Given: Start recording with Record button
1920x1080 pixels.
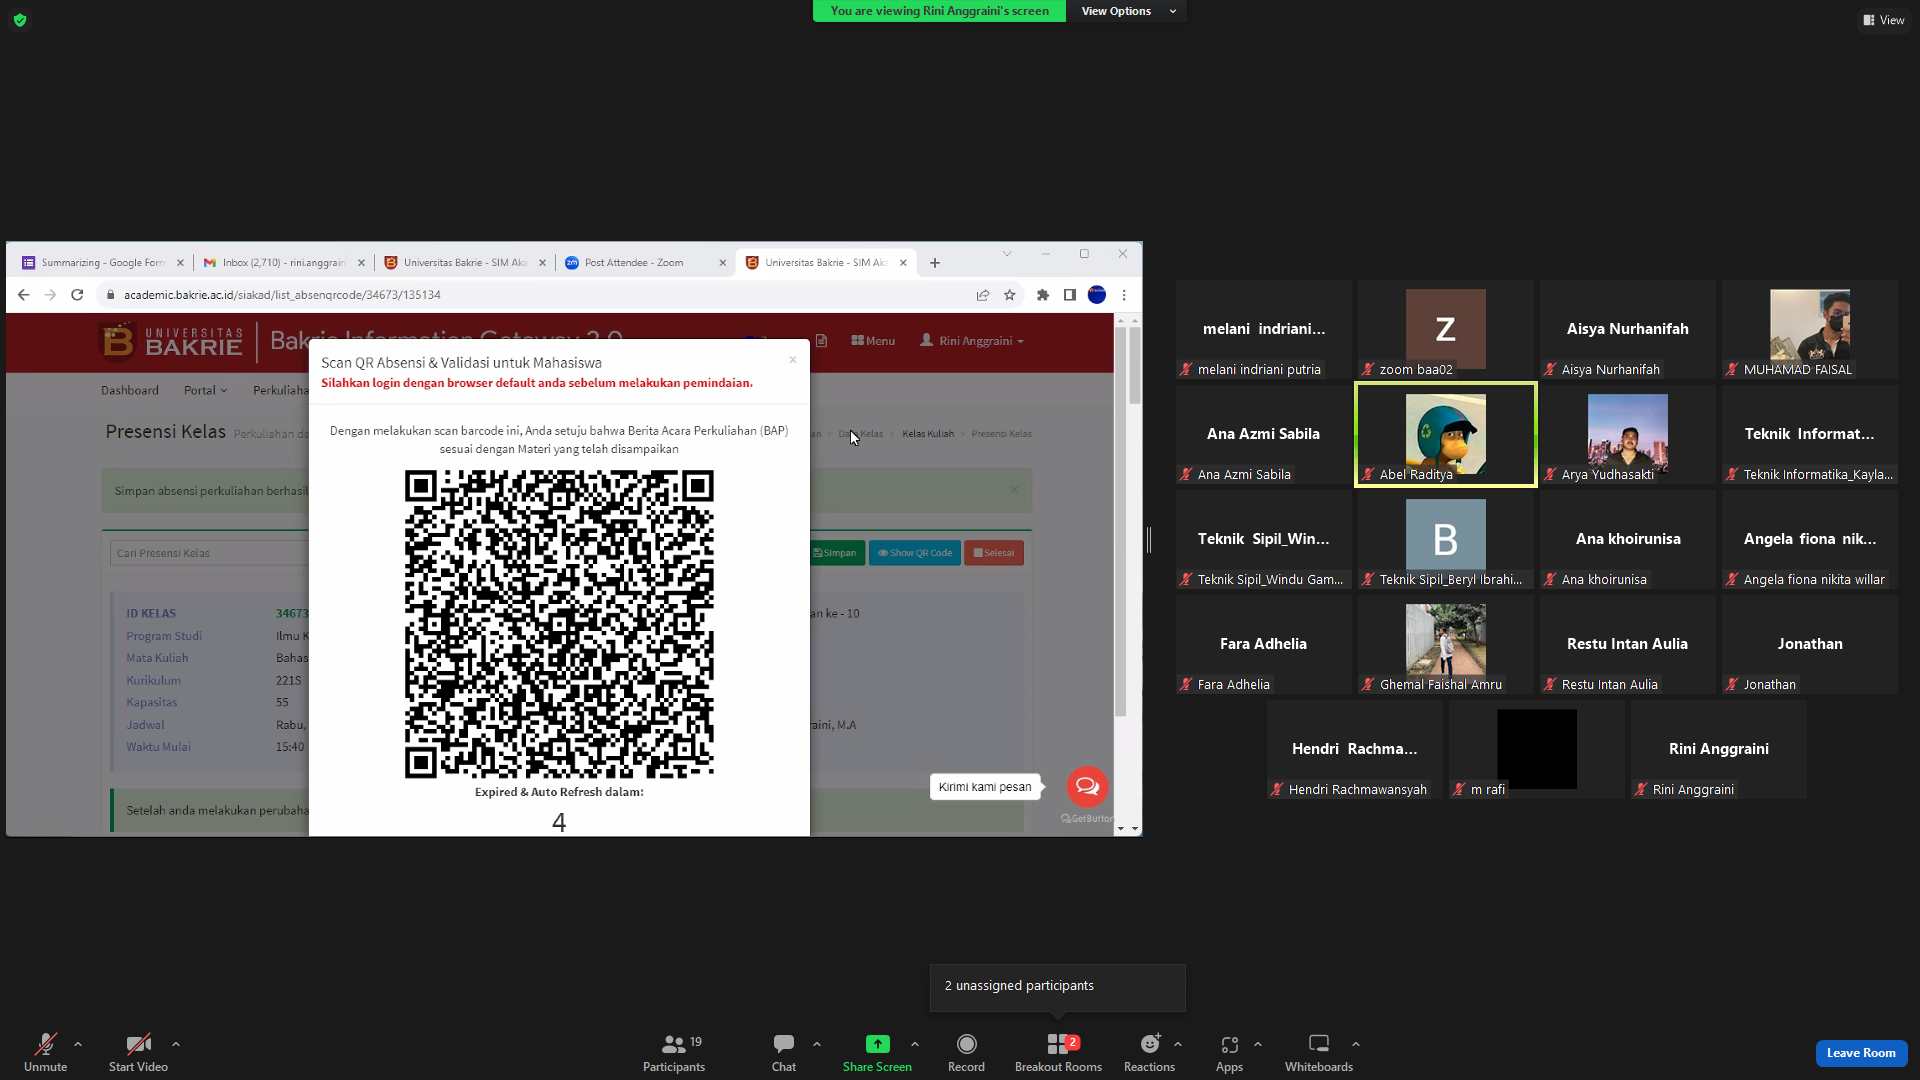Looking at the screenshot, I should click(966, 1052).
